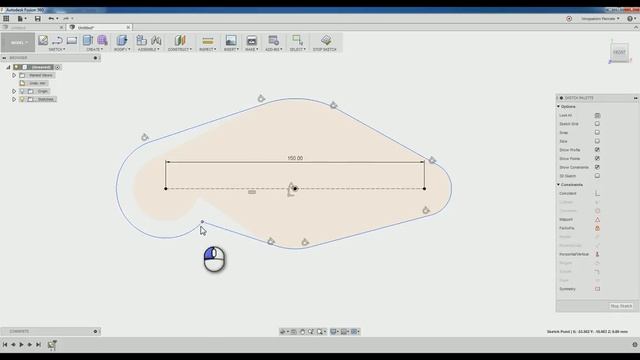Screen dimensions: 640x360
Task: Enable the 3D Sketch checkbox
Action: pyautogui.click(x=597, y=176)
